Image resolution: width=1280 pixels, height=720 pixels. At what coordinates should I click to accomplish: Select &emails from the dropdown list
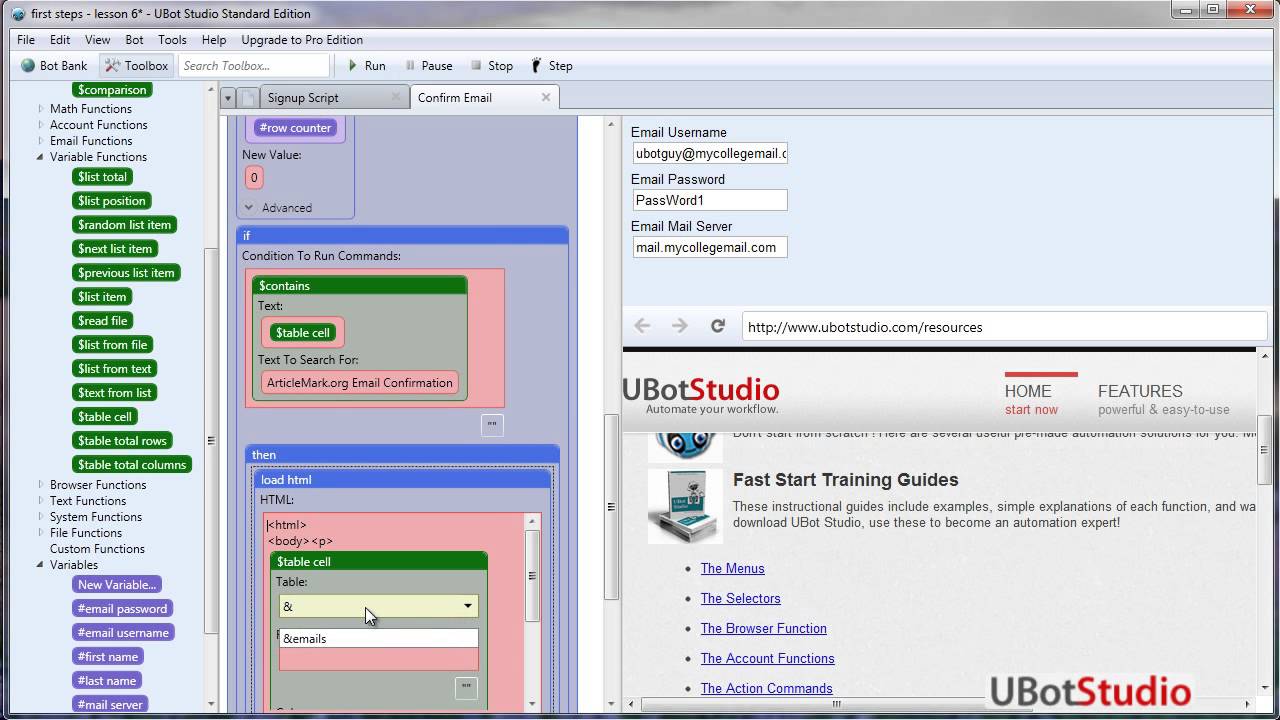[378, 638]
